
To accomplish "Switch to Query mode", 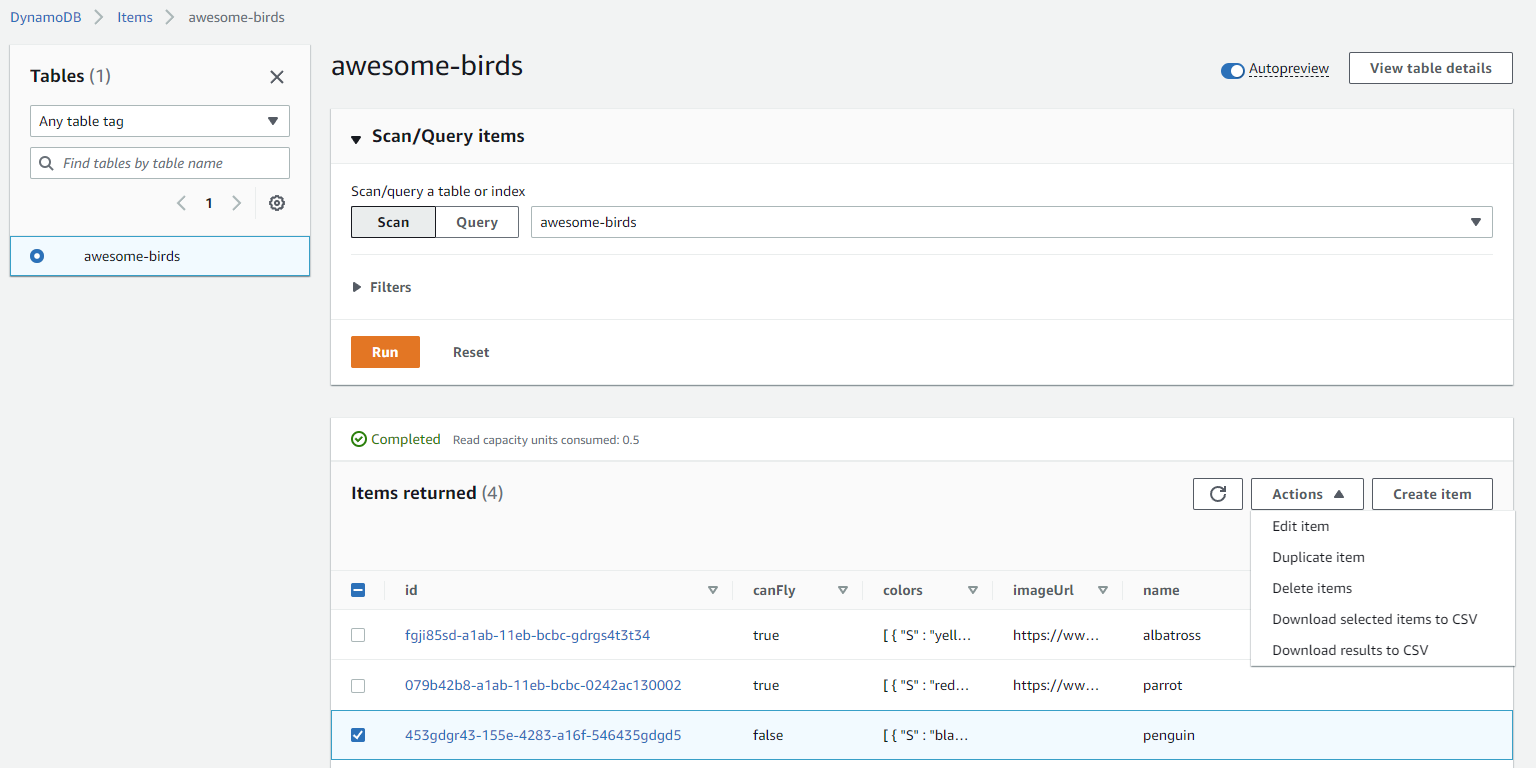I will 477,222.
